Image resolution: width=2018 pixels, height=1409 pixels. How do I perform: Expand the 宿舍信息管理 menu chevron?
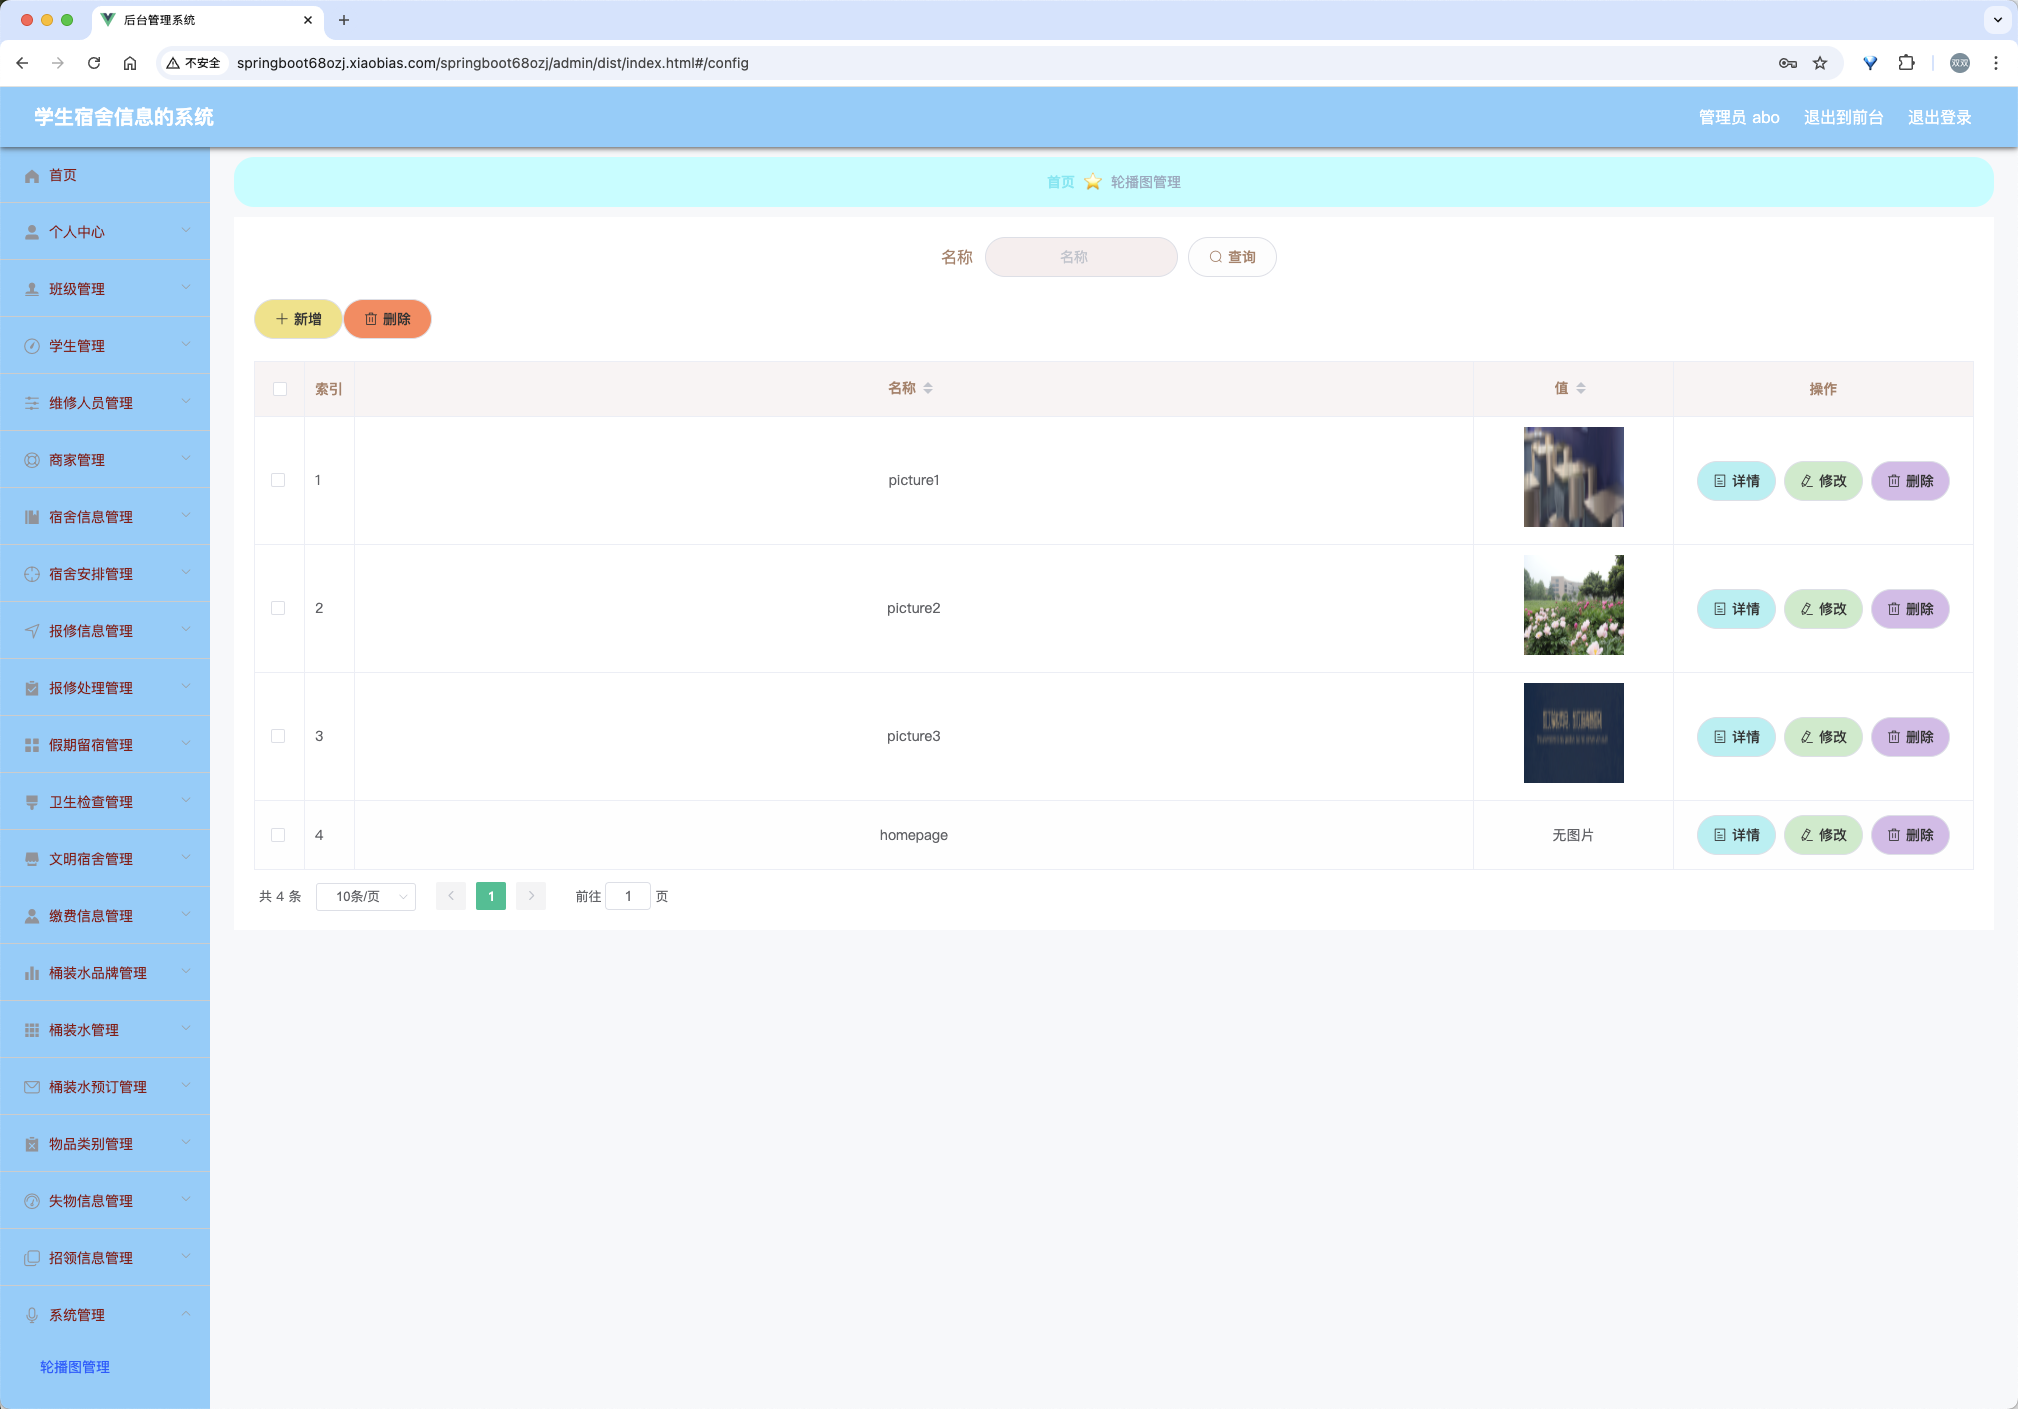186,516
